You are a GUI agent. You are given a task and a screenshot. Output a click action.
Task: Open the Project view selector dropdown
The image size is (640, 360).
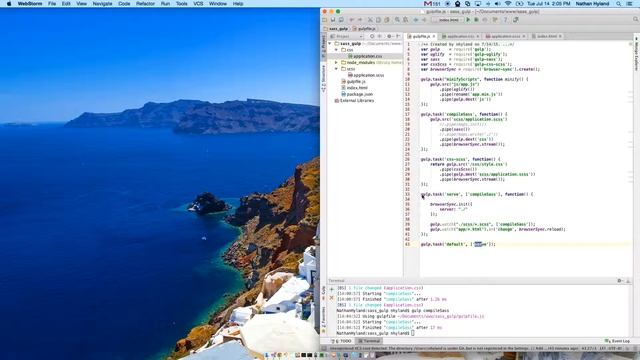click(346, 36)
